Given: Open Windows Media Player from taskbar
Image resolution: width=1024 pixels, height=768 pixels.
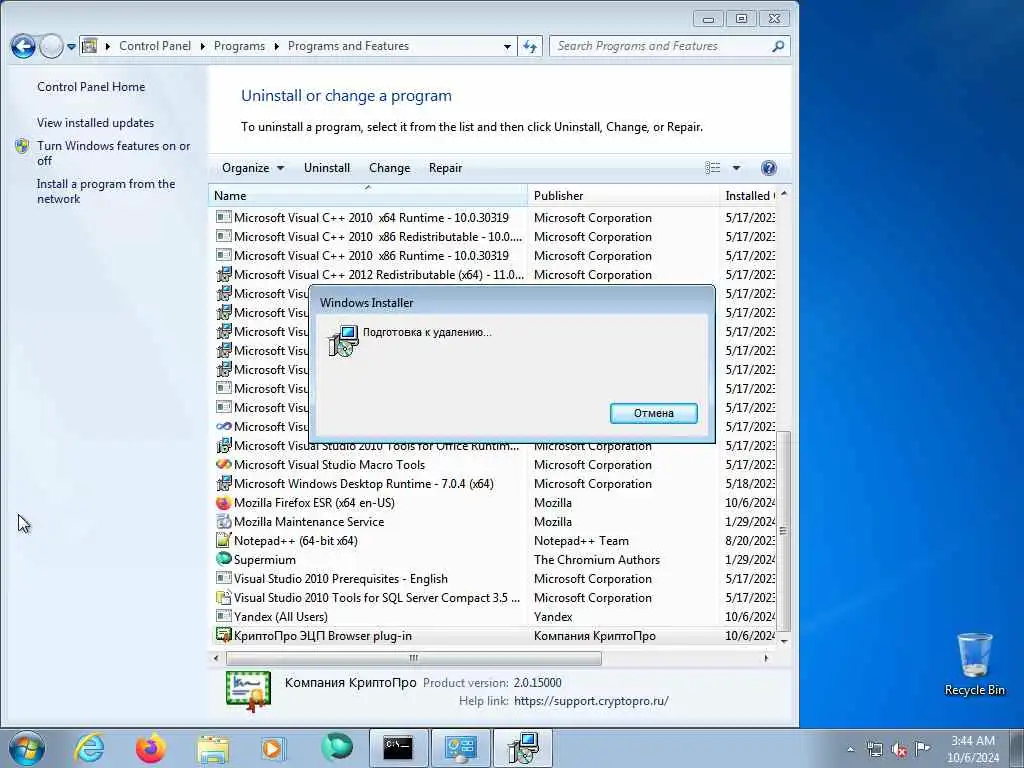Looking at the screenshot, I should click(273, 748).
